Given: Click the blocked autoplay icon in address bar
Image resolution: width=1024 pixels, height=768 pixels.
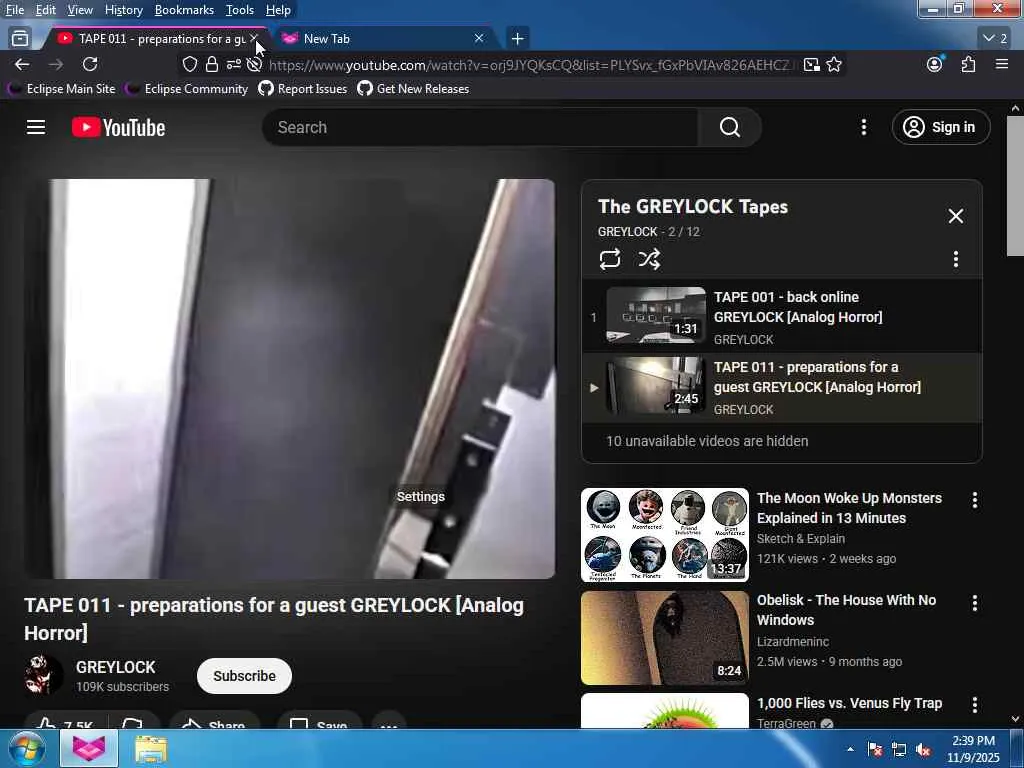Looking at the screenshot, I should click(255, 64).
